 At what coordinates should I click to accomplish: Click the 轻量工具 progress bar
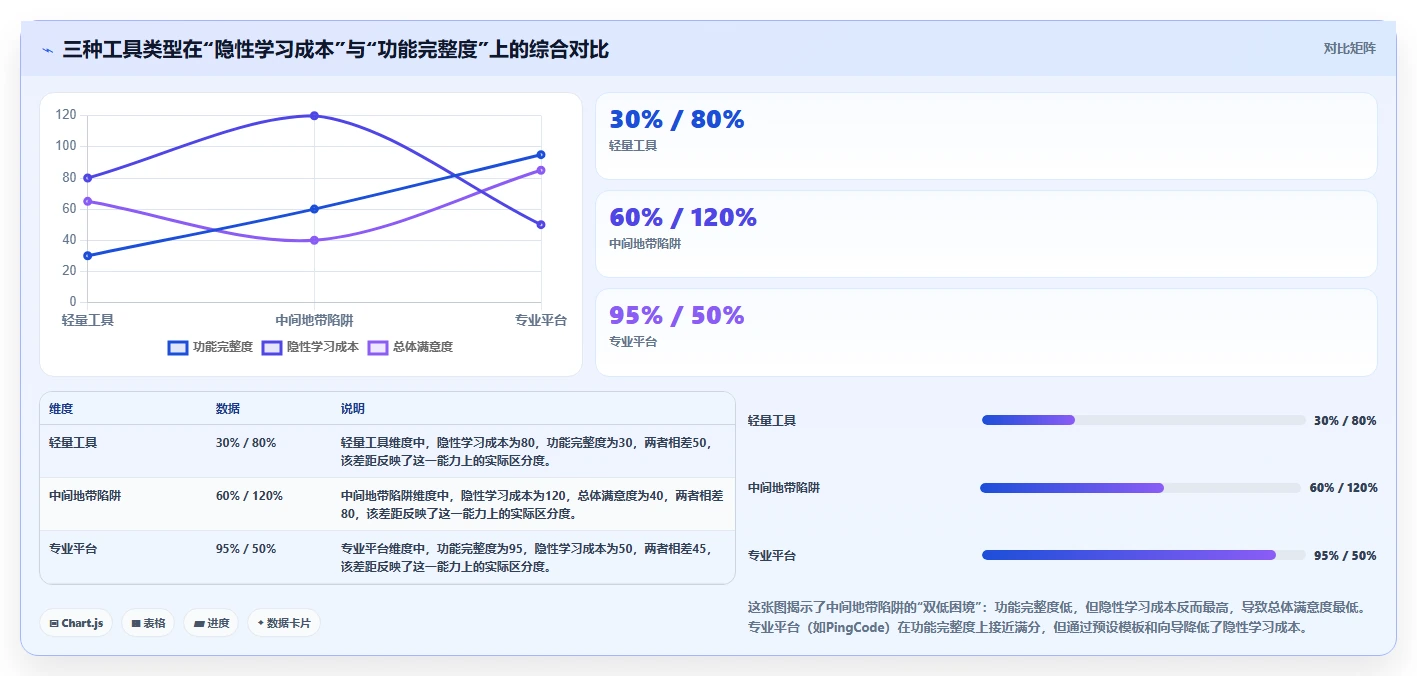pyautogui.click(x=1144, y=420)
